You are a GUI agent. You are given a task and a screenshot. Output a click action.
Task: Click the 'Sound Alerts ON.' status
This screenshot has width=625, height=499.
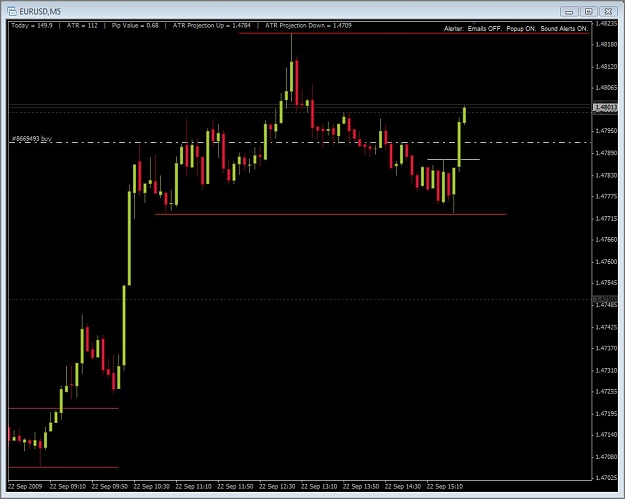click(564, 29)
